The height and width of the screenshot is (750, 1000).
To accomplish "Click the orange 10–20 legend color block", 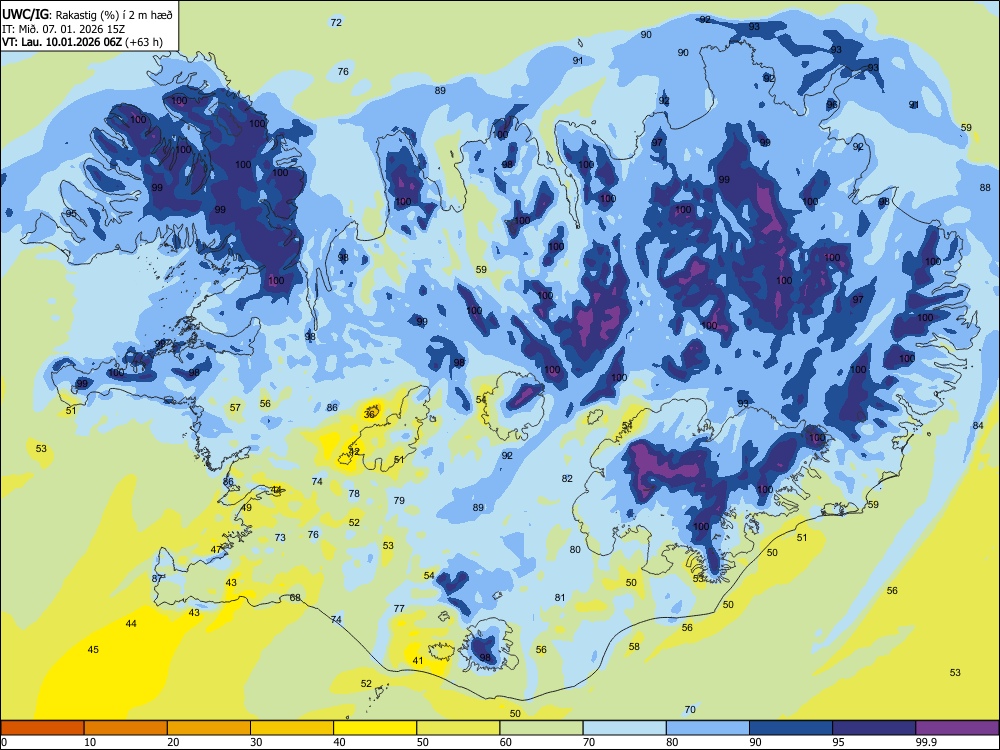I will pyautogui.click(x=126, y=728).
